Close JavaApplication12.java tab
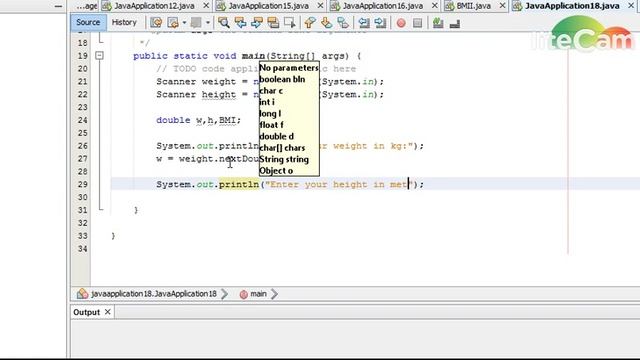640x360 pixels. 206,6
